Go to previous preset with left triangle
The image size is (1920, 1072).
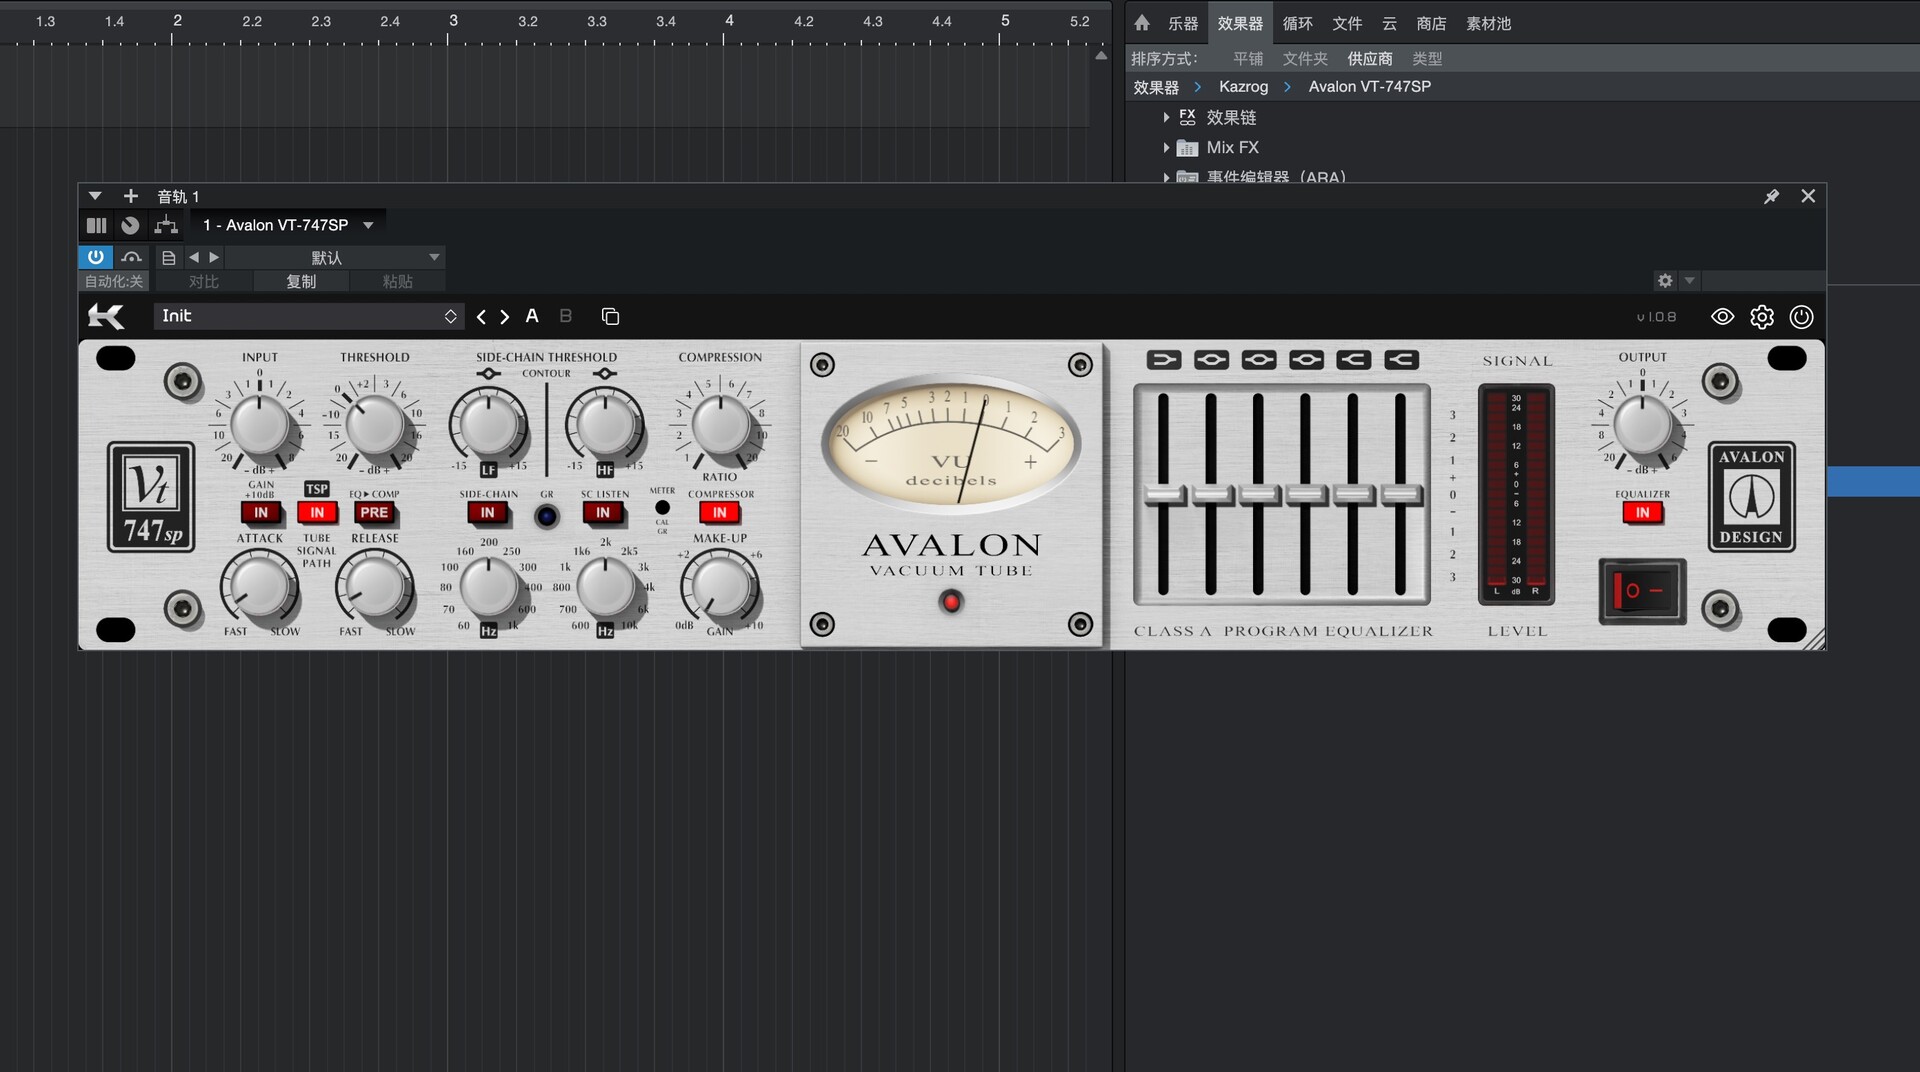point(194,257)
